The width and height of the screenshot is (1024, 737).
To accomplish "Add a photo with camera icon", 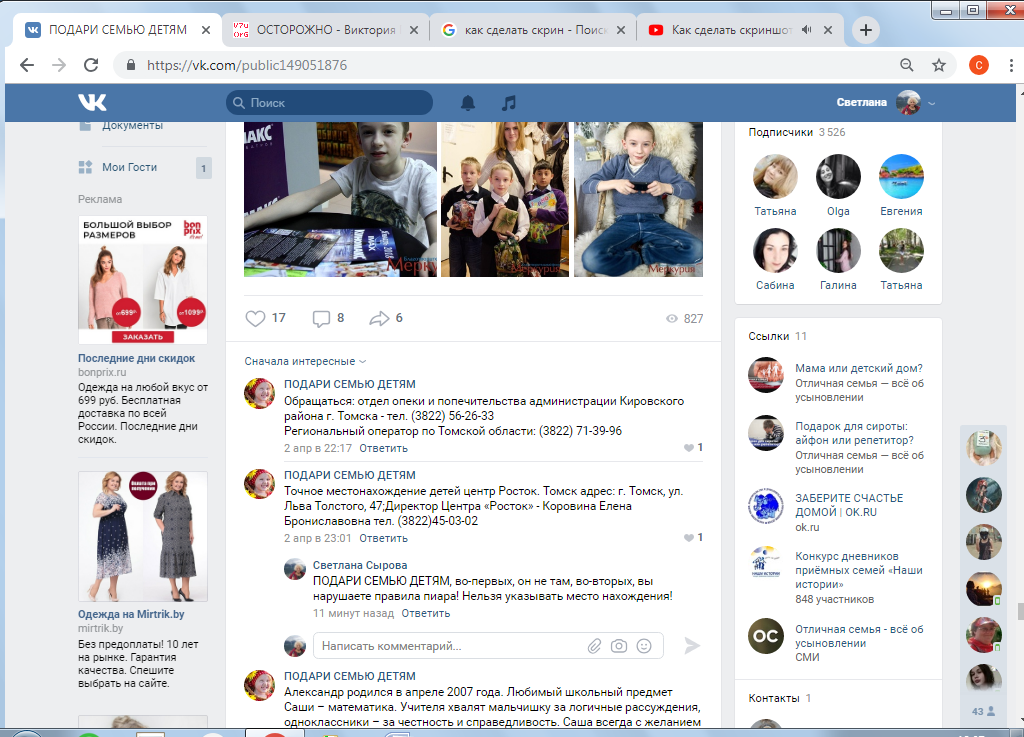I will pyautogui.click(x=619, y=646).
